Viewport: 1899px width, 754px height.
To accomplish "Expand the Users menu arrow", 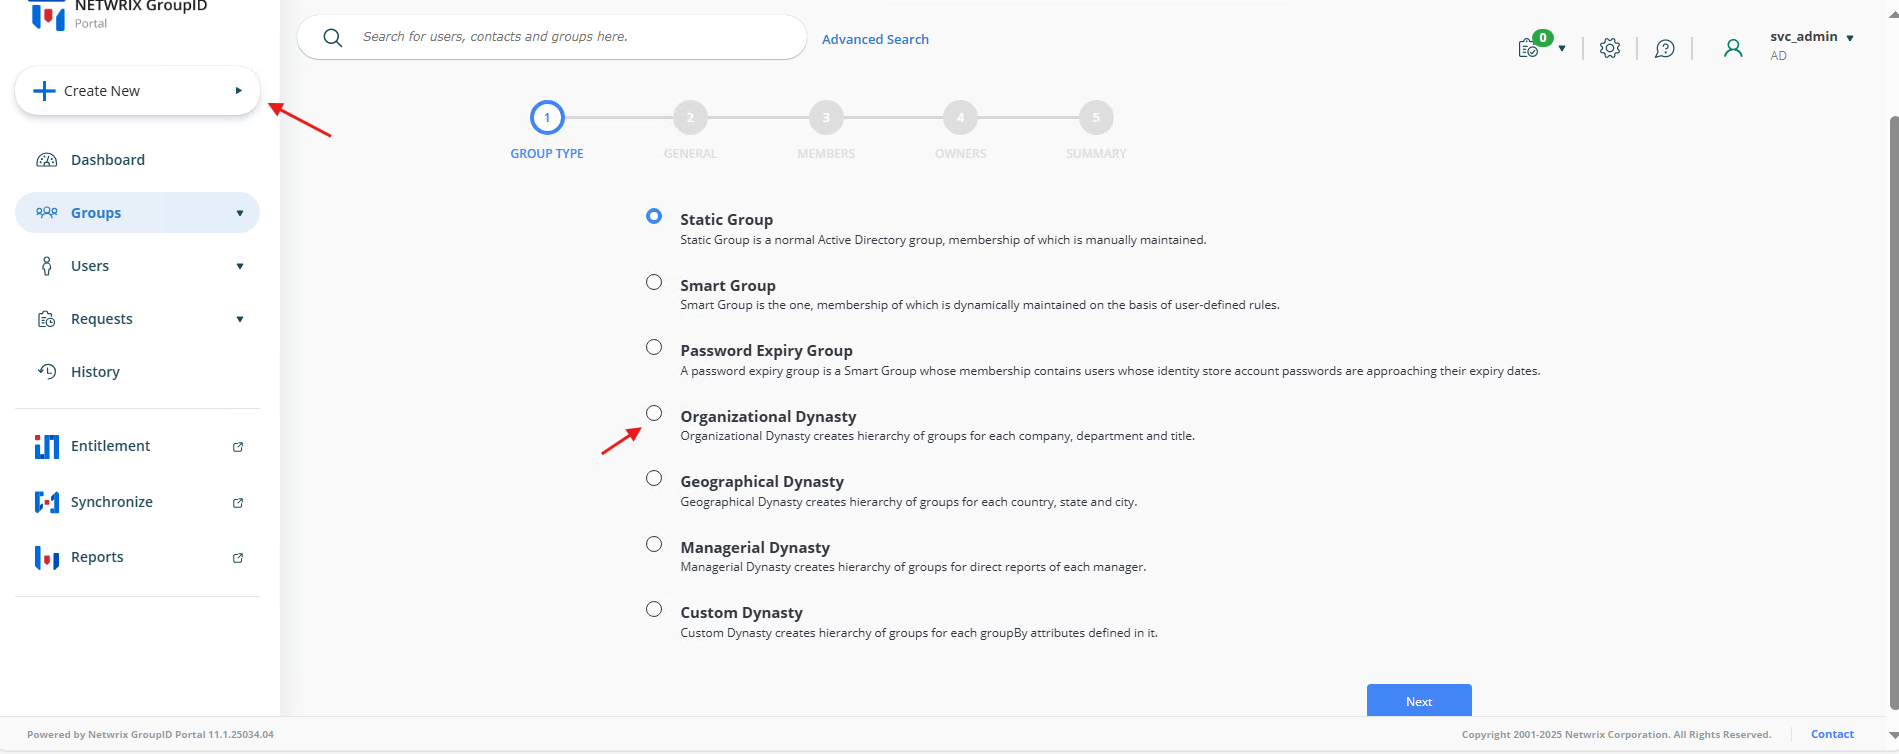I will (x=240, y=266).
